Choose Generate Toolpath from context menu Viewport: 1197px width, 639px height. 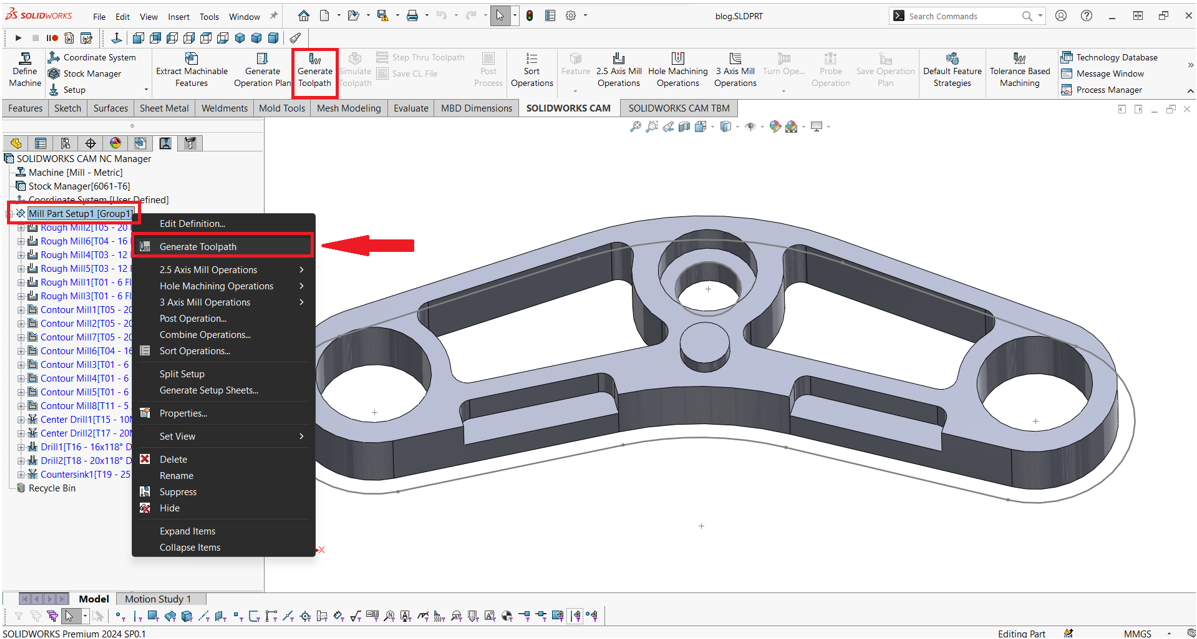(198, 246)
